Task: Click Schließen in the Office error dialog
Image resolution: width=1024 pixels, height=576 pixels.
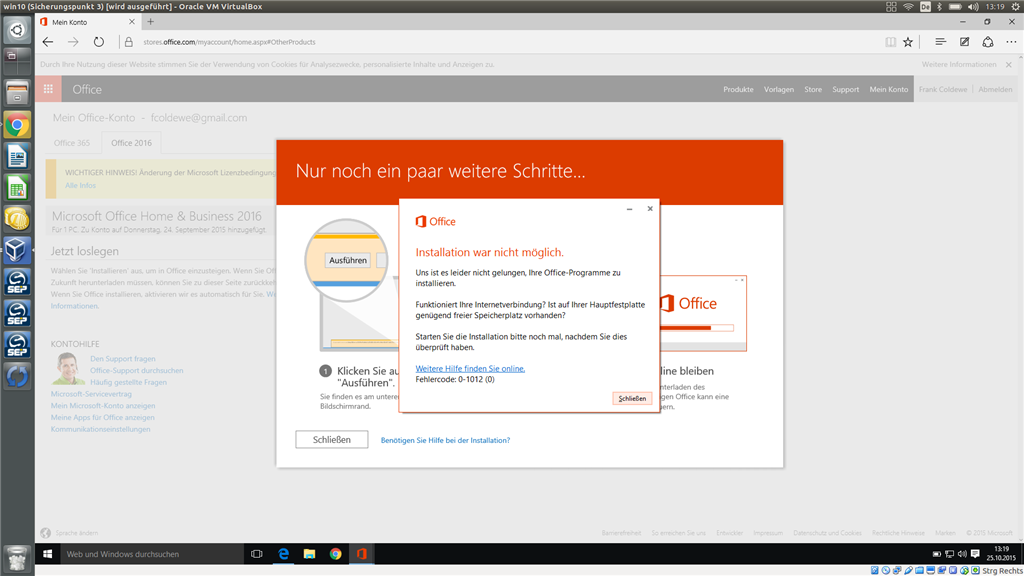Action: pyautogui.click(x=632, y=398)
